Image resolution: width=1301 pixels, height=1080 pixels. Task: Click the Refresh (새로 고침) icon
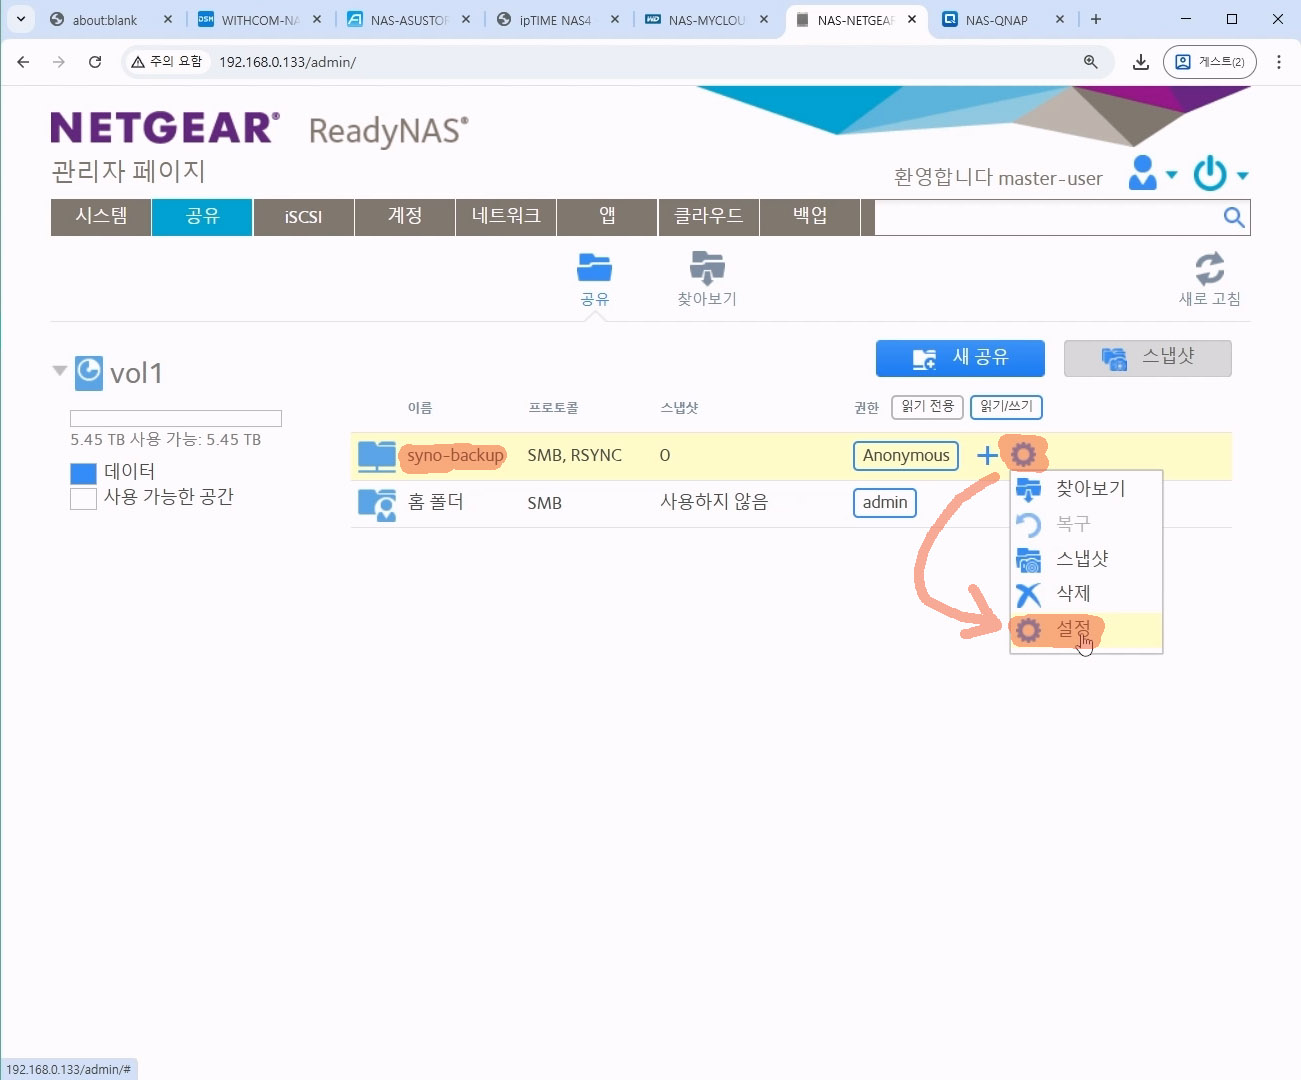click(x=1209, y=269)
